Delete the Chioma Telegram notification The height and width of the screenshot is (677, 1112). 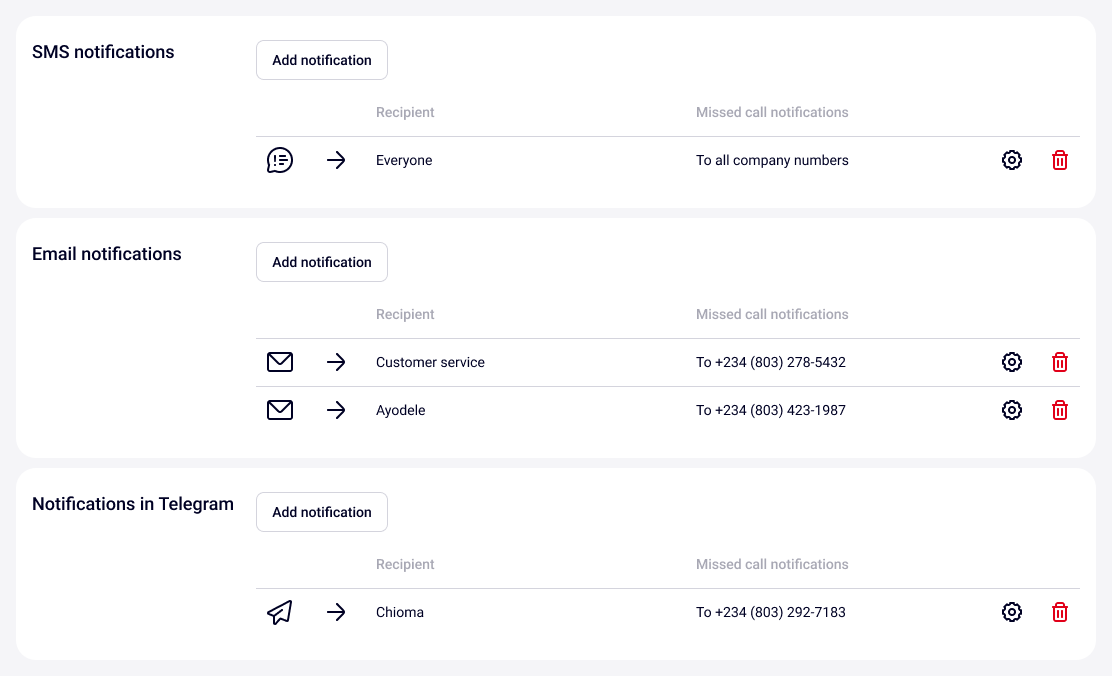(x=1060, y=612)
